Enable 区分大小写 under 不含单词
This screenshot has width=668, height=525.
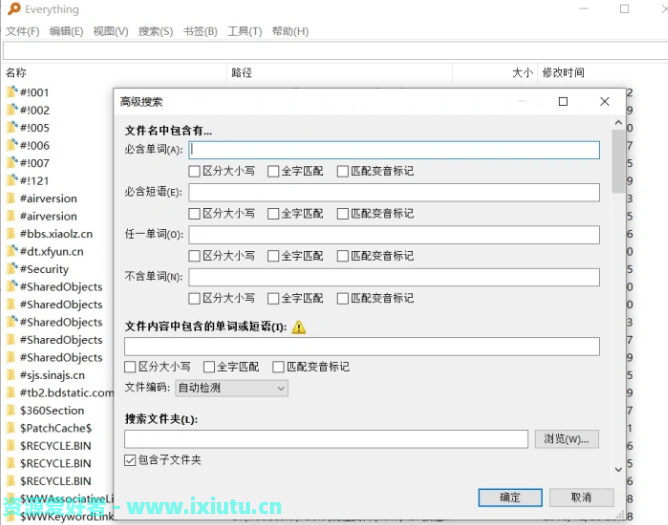tap(194, 298)
